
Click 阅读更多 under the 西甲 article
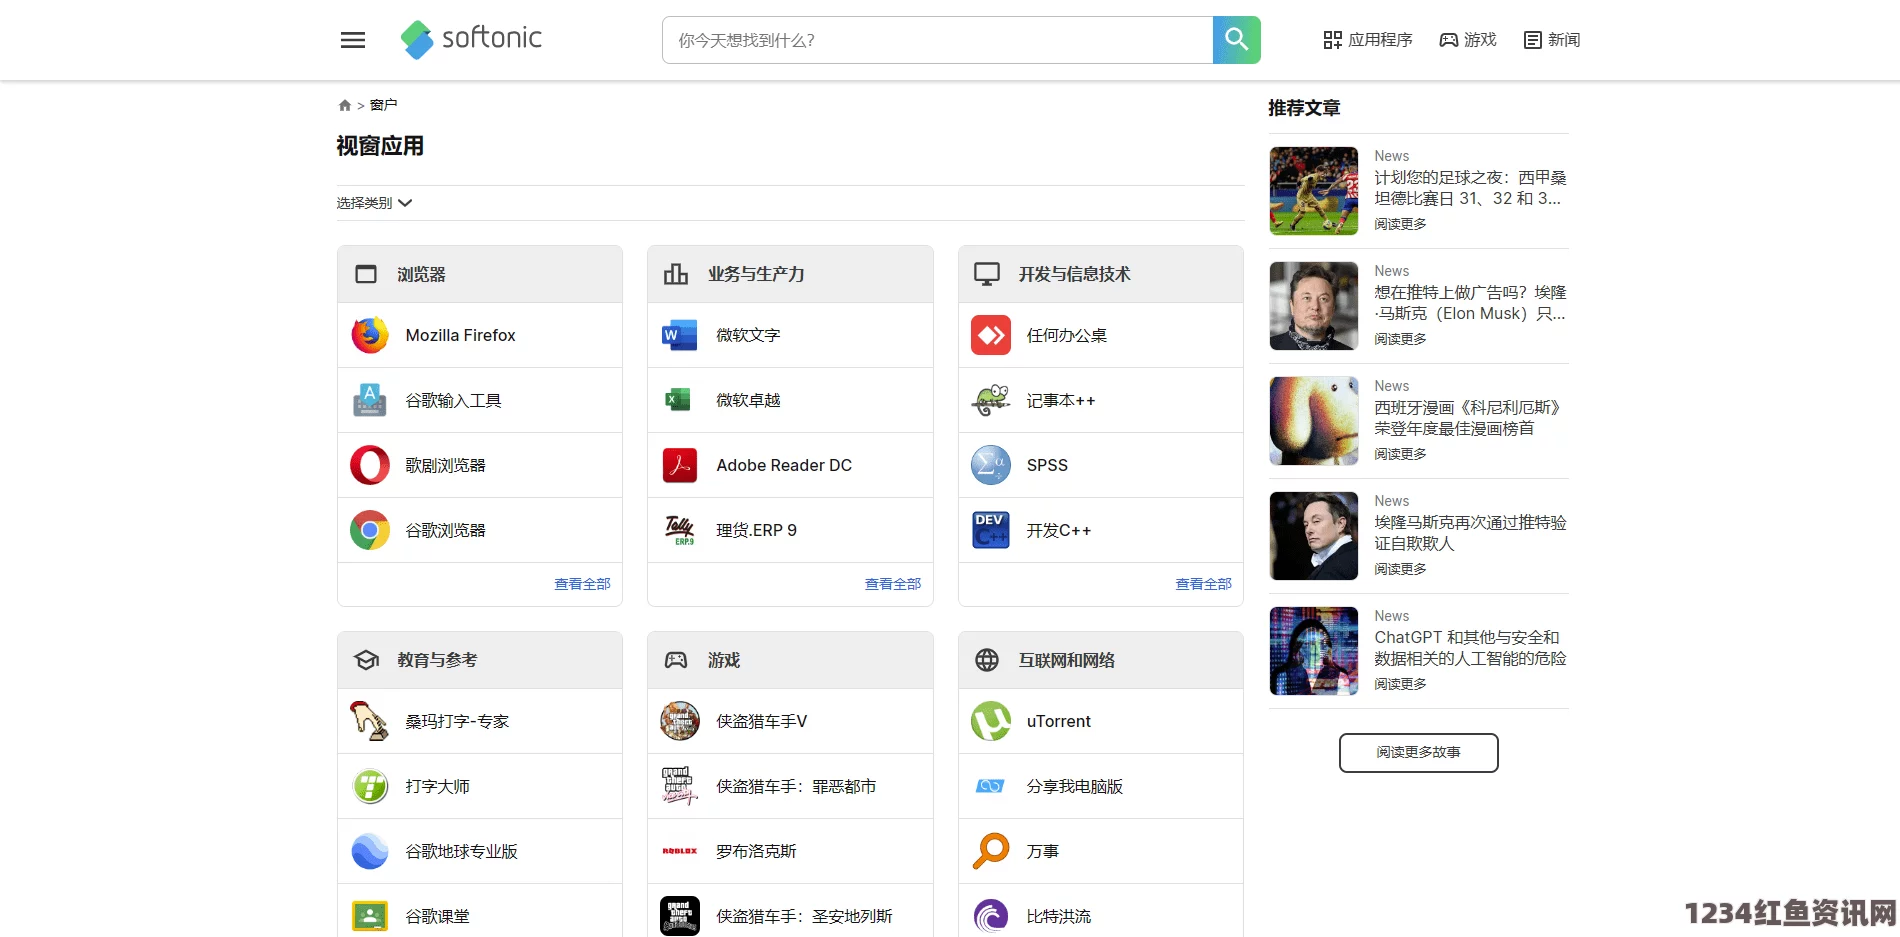[x=1400, y=224]
